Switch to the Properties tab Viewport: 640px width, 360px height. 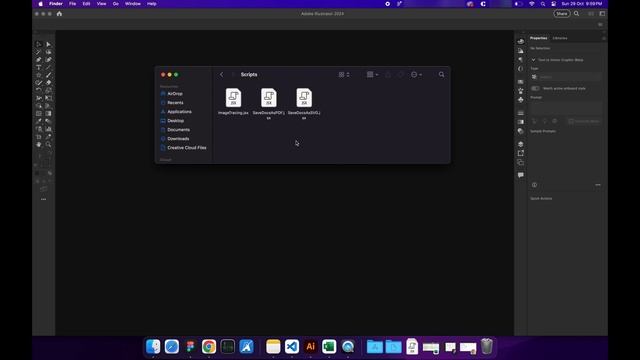[538, 38]
